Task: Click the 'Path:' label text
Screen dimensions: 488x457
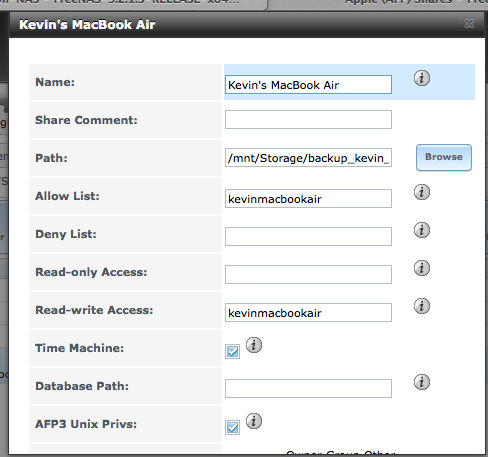Action: (51, 158)
